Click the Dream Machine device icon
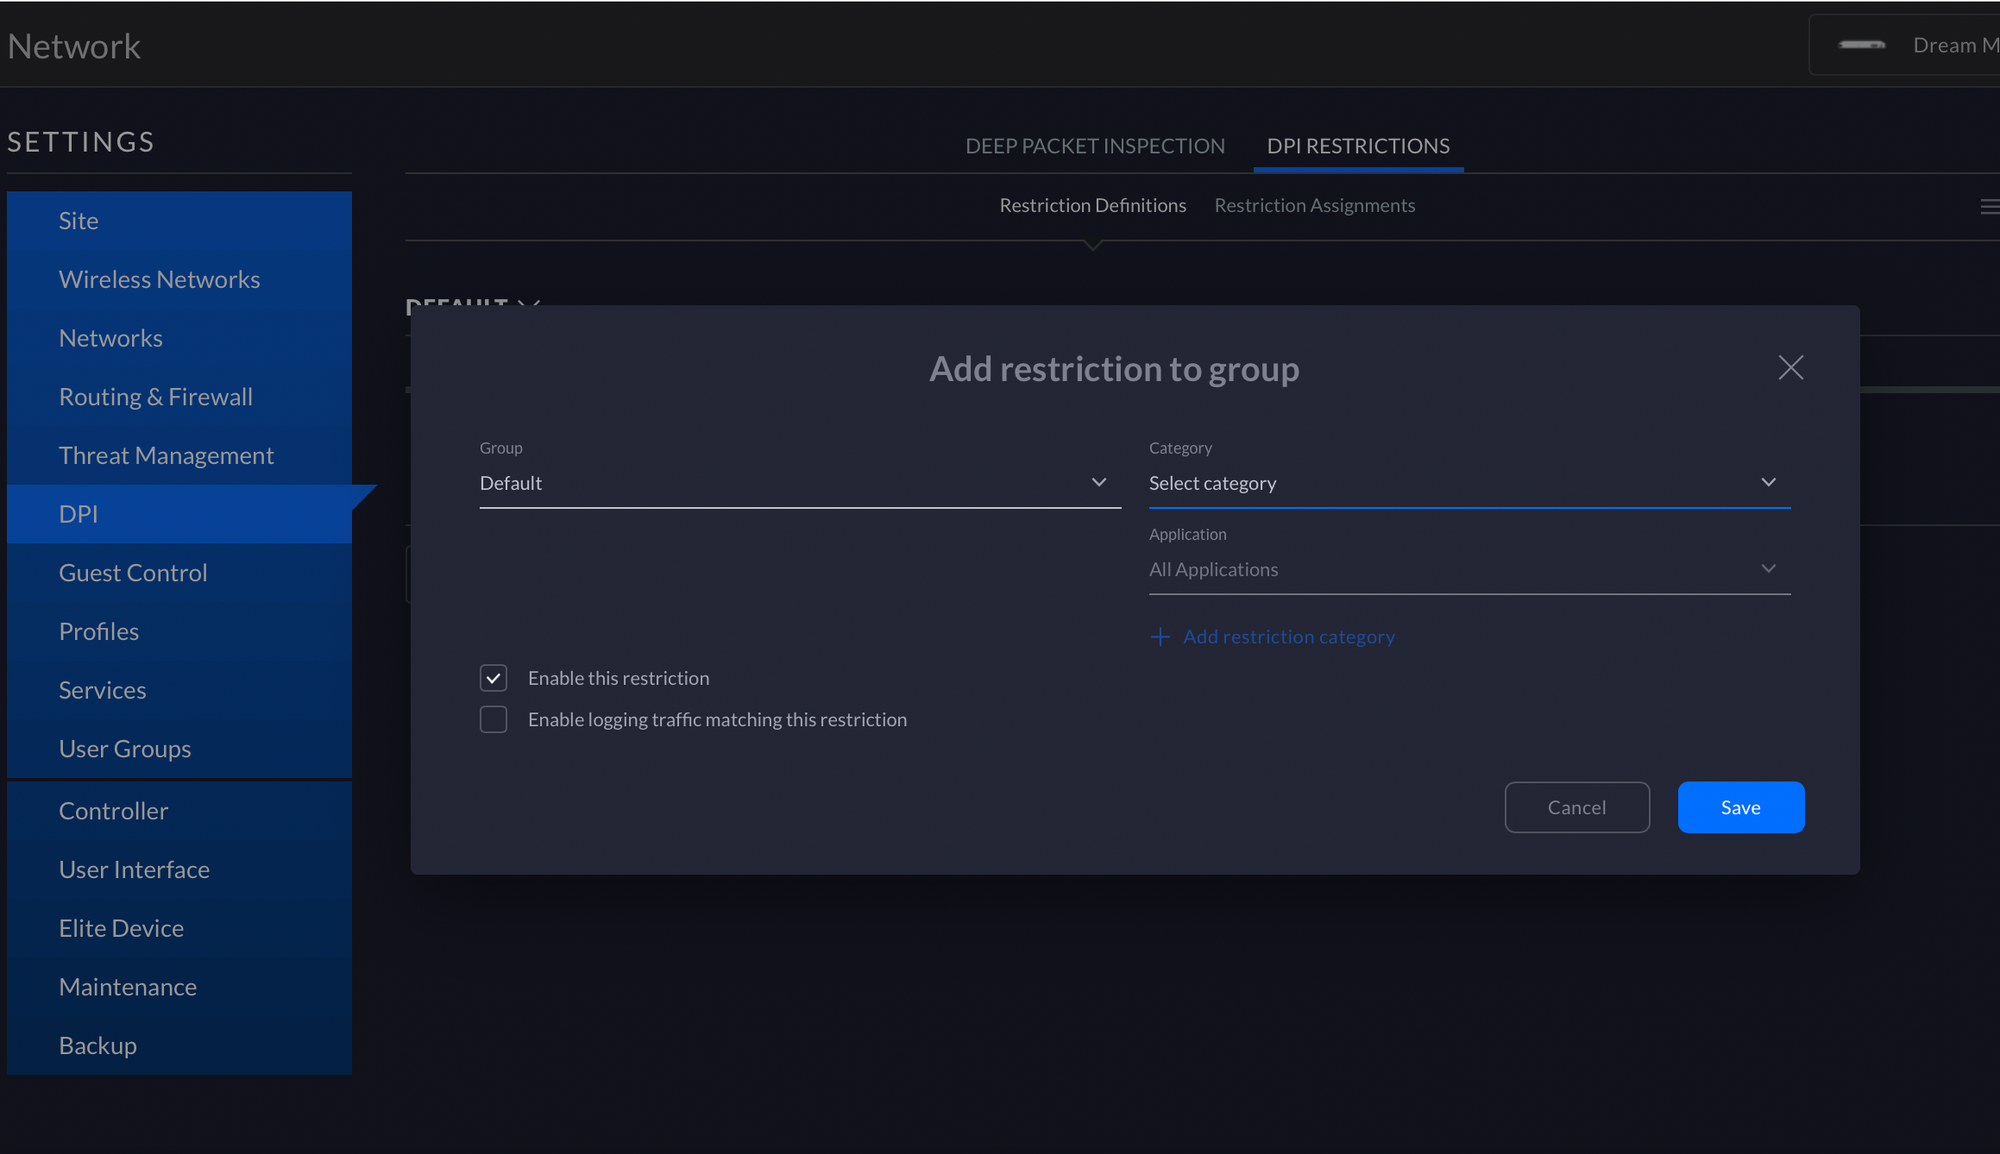The image size is (2000, 1154). pyautogui.click(x=1862, y=45)
